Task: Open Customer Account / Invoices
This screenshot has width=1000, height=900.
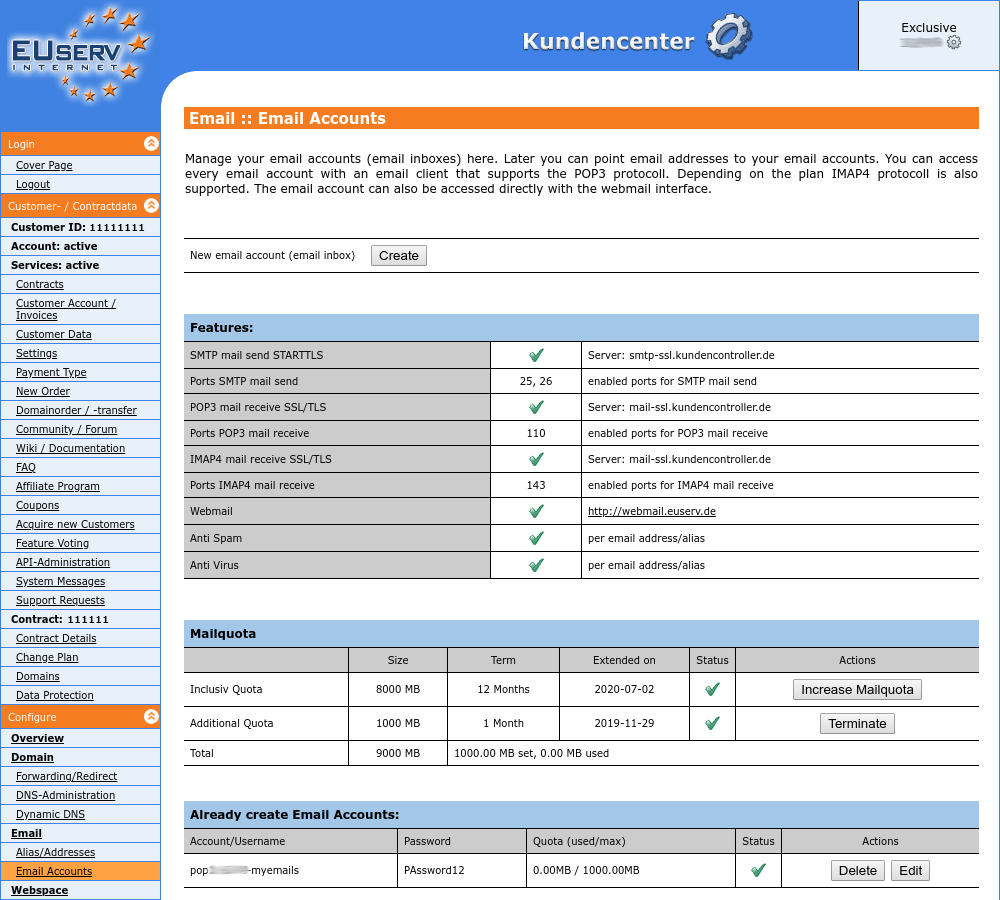Action: pos(66,309)
